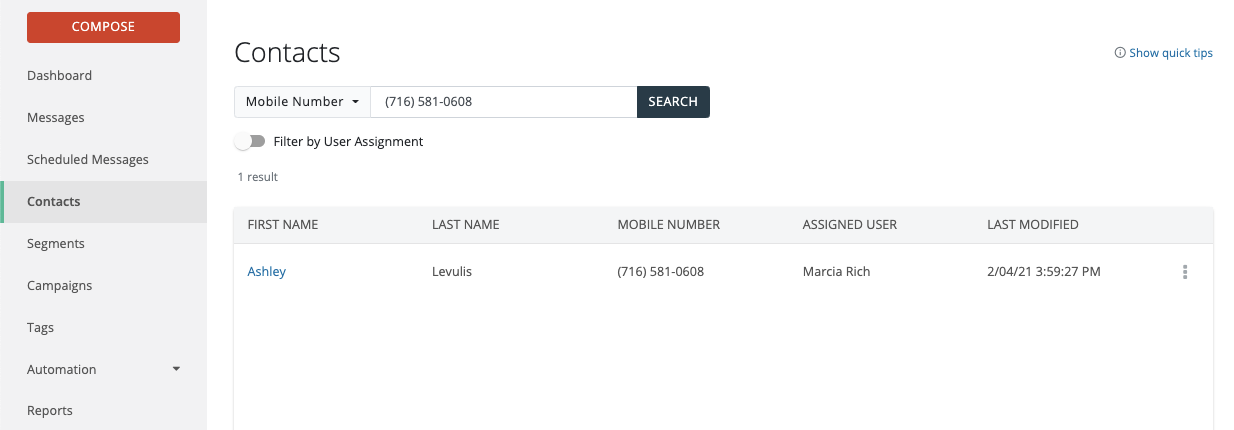This screenshot has width=1234, height=430.
Task: Sort by the First Name column header
Action: [x=283, y=225]
